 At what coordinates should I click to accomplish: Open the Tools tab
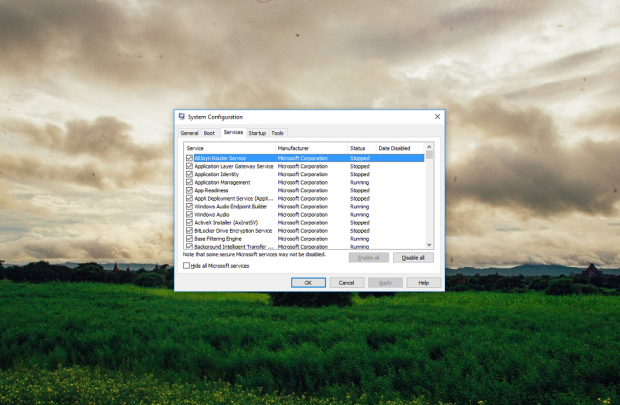[277, 133]
